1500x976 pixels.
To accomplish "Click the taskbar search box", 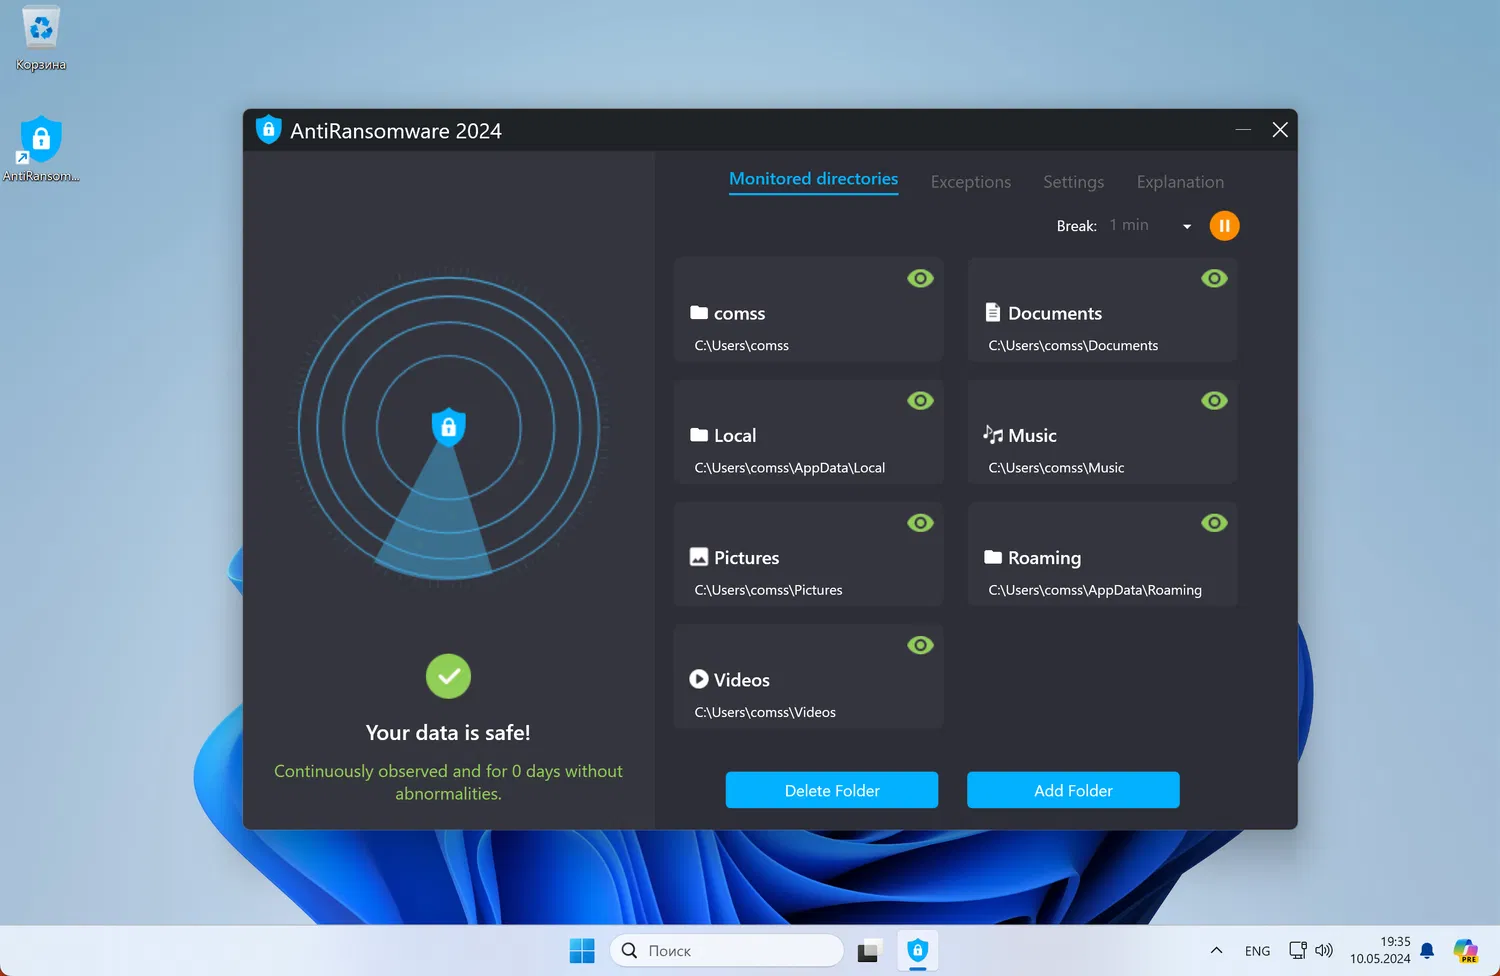I will click(727, 951).
